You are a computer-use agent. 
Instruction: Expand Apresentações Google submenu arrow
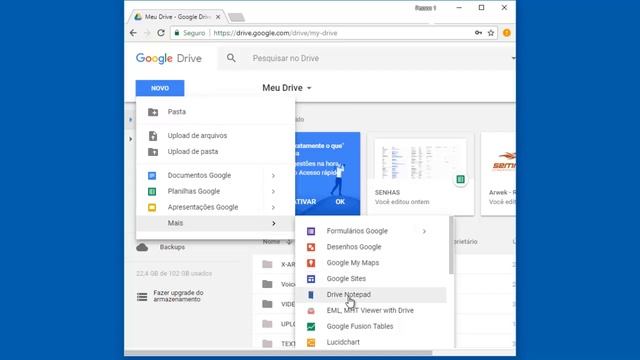(273, 207)
